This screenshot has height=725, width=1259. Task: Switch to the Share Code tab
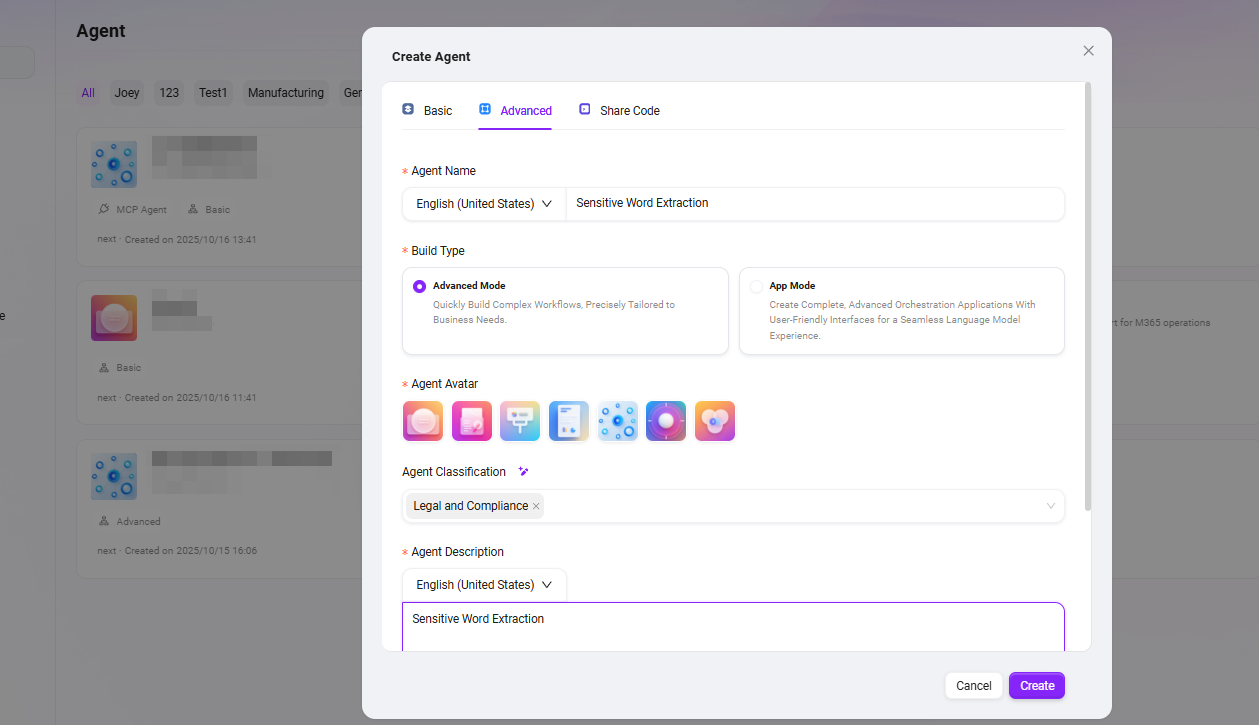click(x=619, y=110)
